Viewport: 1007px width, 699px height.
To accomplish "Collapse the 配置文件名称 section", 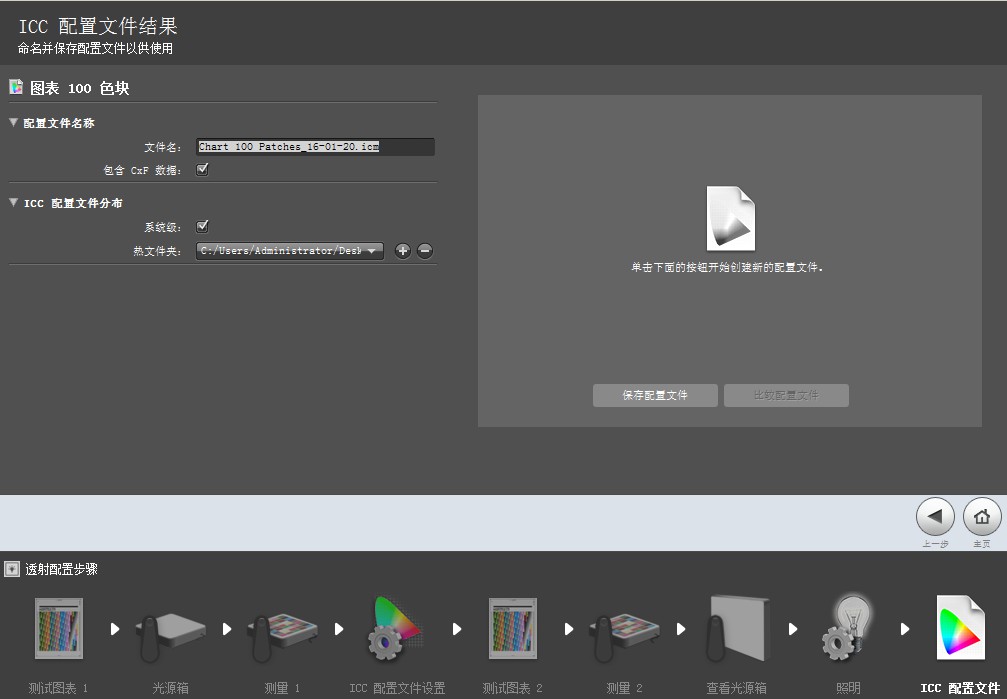I will click(14, 123).
